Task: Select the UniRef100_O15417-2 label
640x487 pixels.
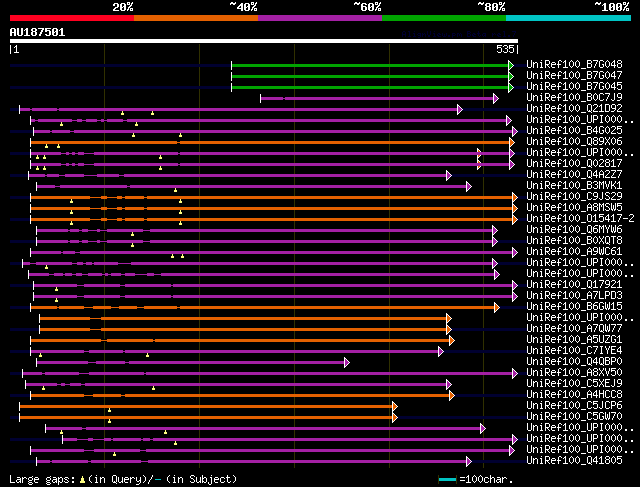Action: click(x=580, y=219)
